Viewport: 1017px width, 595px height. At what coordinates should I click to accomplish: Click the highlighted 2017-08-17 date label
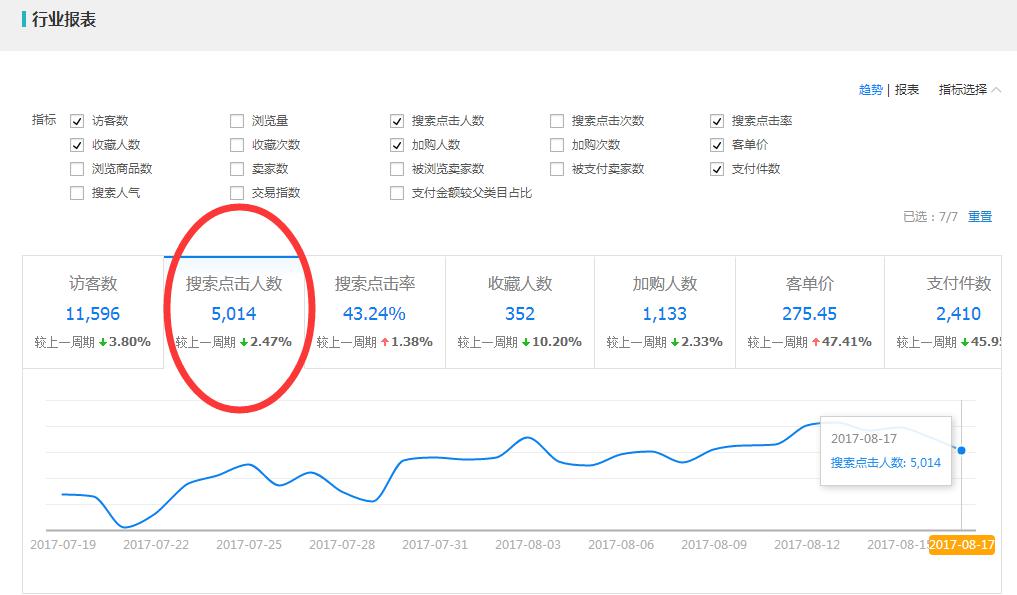[961, 545]
